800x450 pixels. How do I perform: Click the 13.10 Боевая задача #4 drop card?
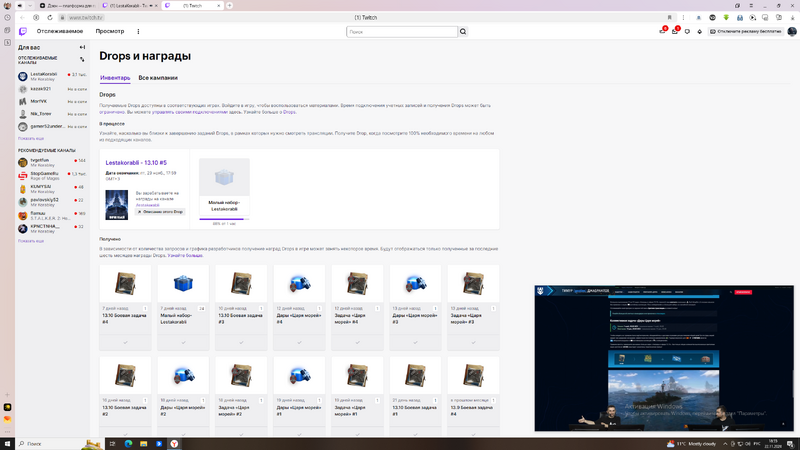[x=125, y=307]
